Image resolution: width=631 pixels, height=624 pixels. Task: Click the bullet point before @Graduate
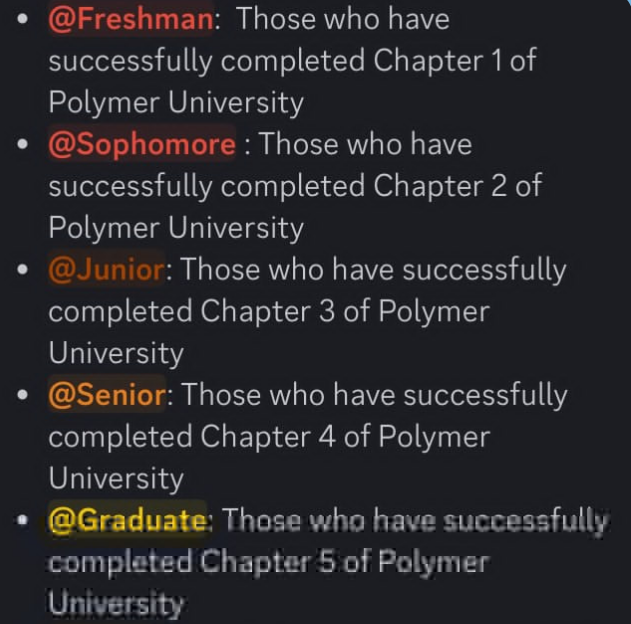click(x=23, y=520)
